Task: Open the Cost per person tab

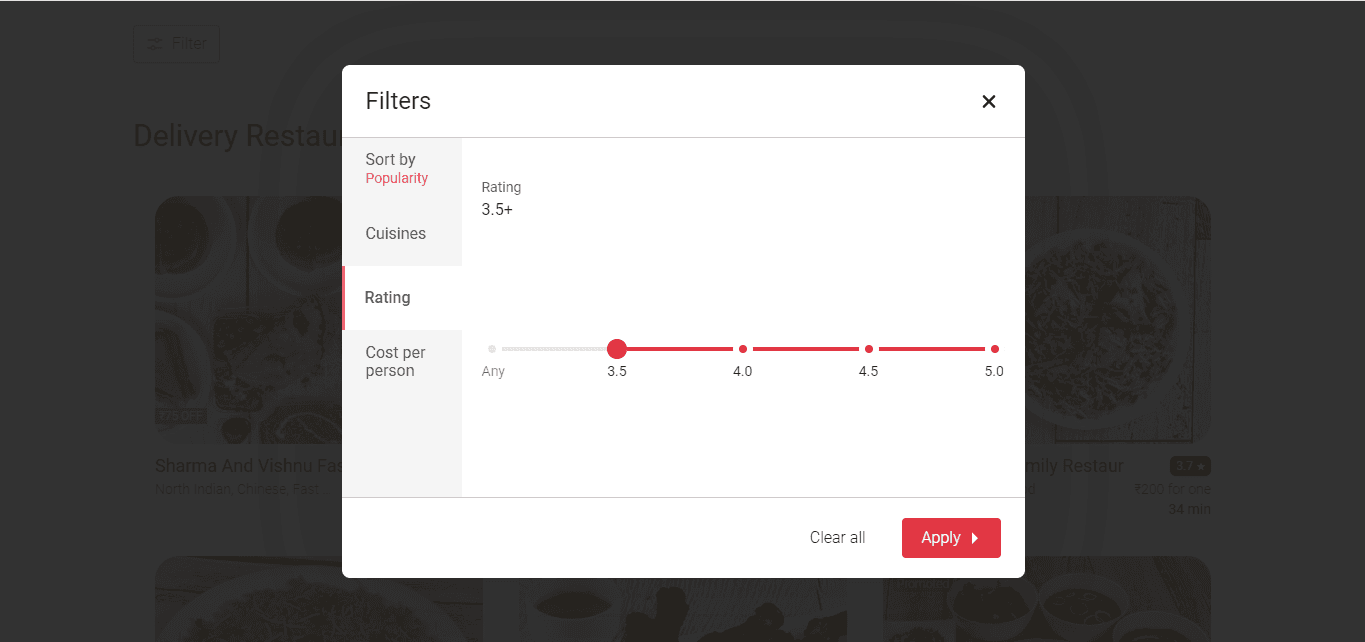Action: [402, 362]
